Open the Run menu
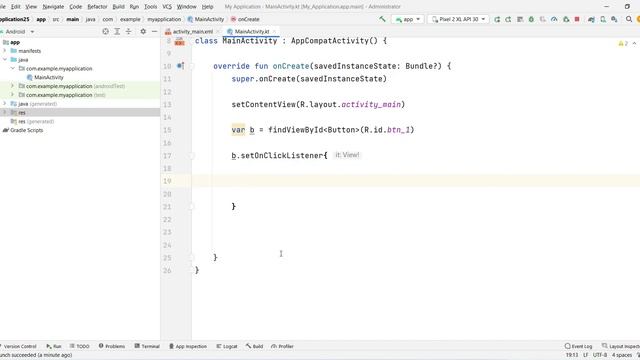The height and width of the screenshot is (360, 640). click(134, 7)
